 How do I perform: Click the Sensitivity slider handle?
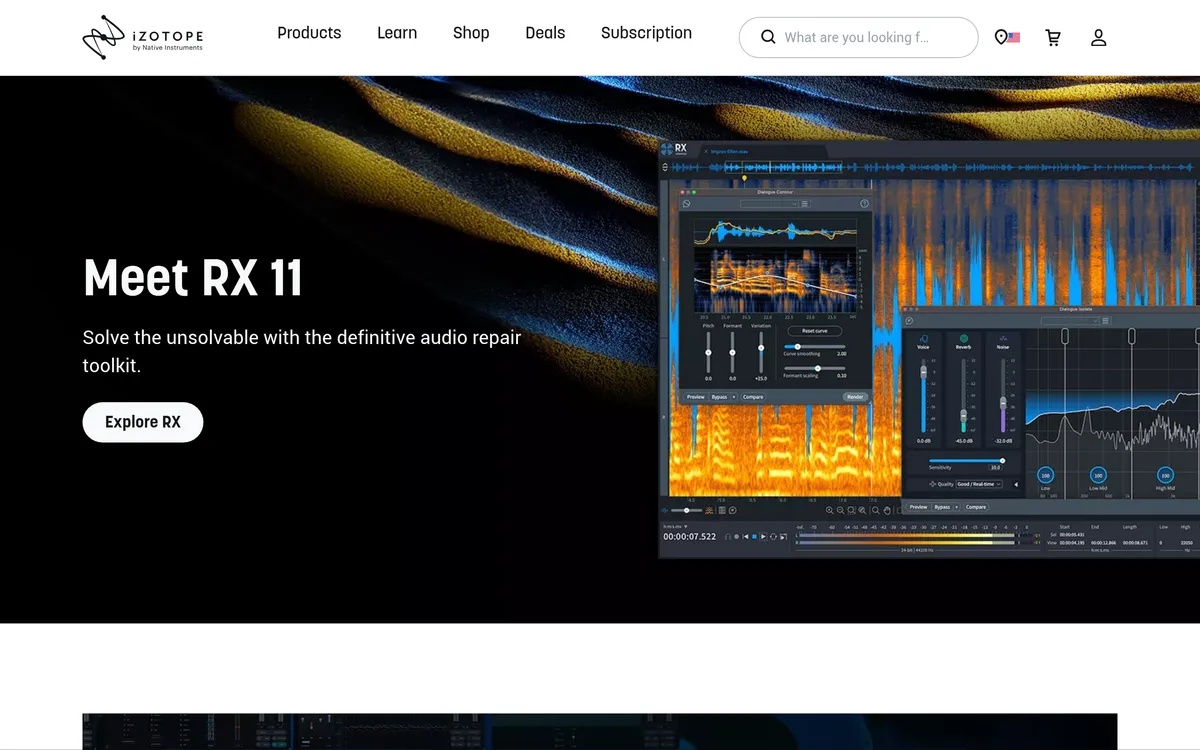click(1002, 460)
